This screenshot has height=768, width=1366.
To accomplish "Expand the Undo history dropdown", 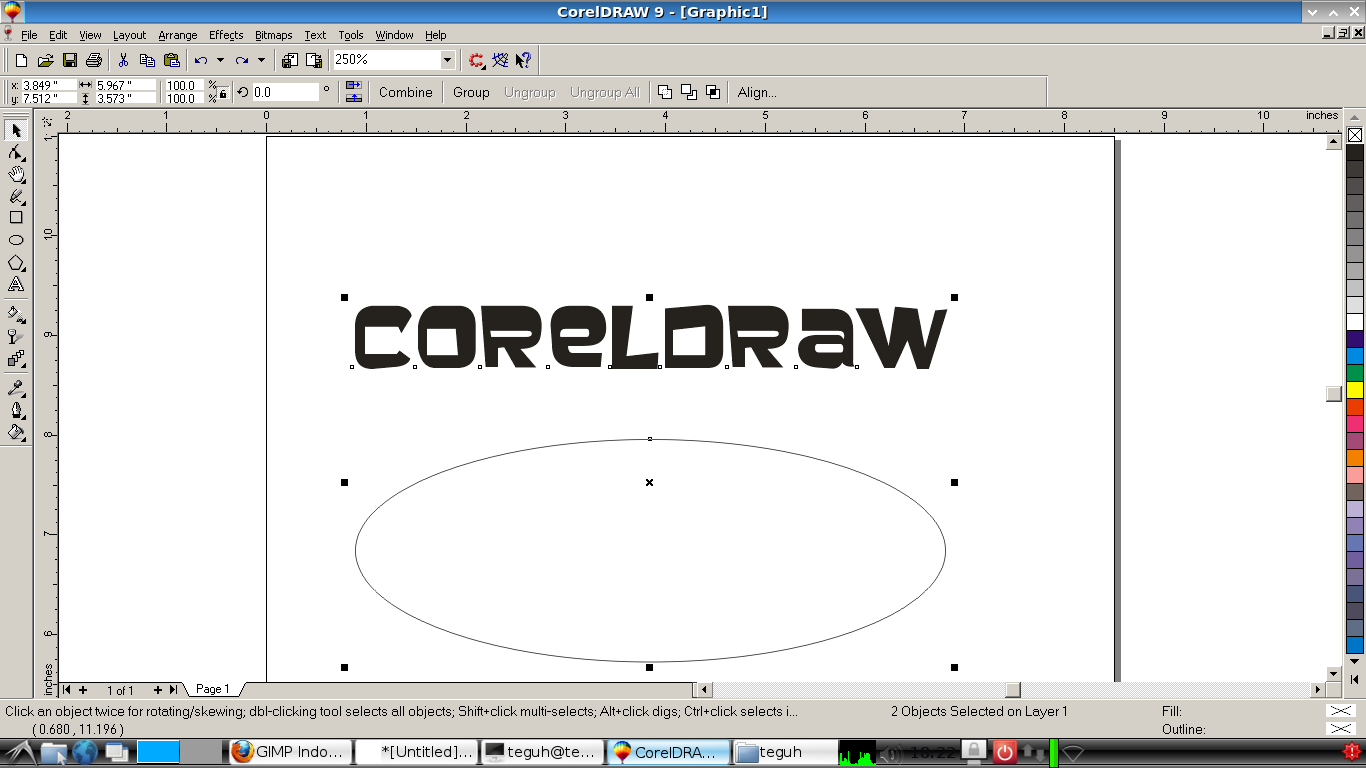I will point(220,60).
